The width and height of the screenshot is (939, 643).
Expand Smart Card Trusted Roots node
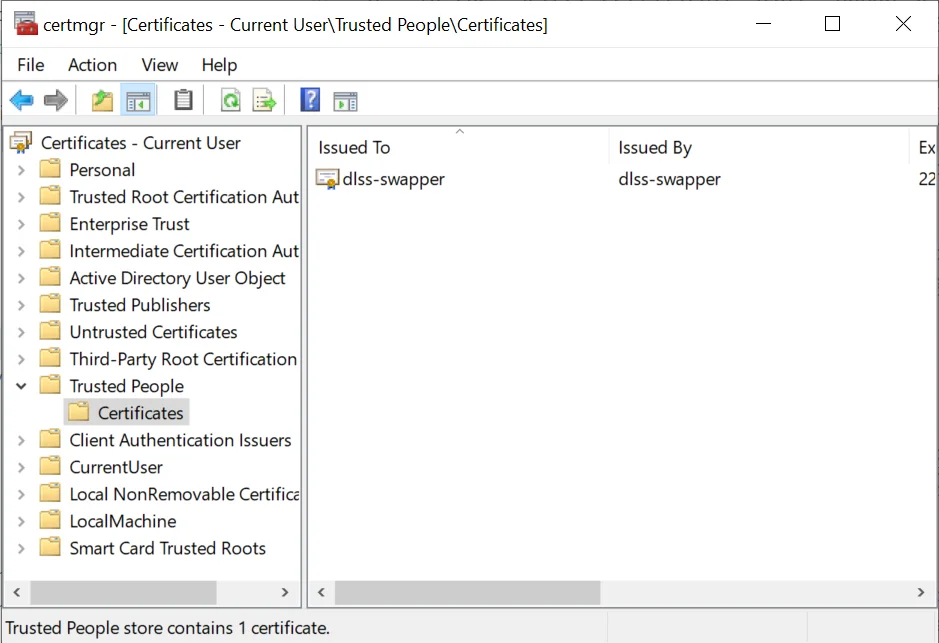[22, 548]
